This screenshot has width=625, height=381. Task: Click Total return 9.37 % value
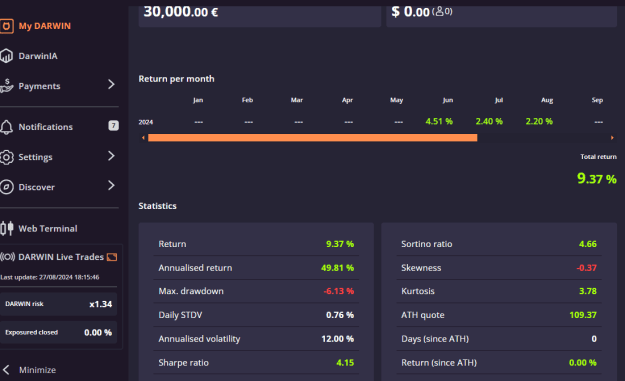(x=597, y=179)
